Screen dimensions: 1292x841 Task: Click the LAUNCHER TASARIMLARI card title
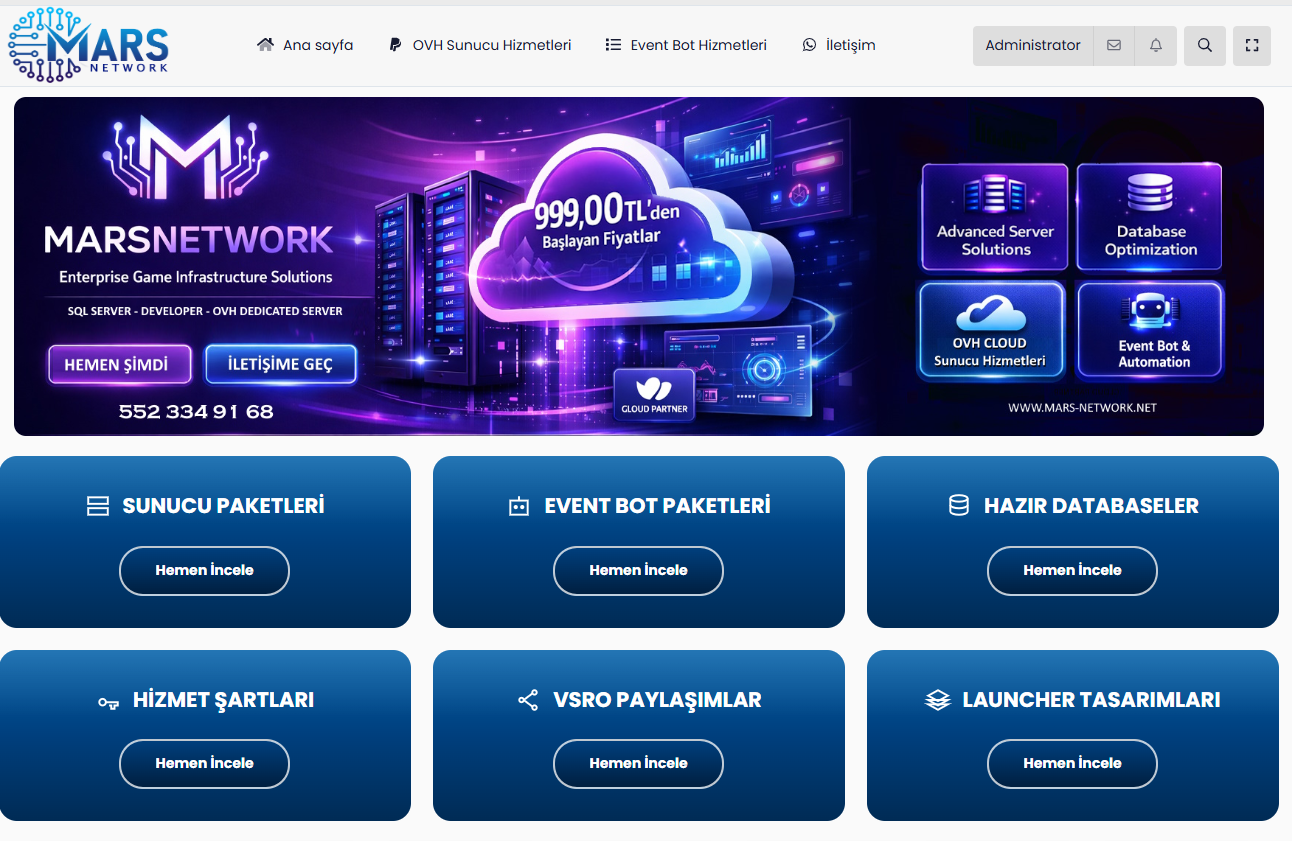click(1091, 700)
